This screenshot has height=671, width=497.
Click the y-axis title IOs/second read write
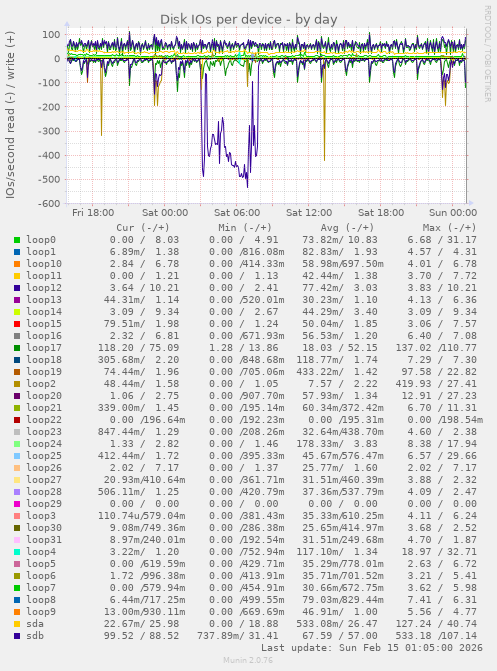click(10, 115)
